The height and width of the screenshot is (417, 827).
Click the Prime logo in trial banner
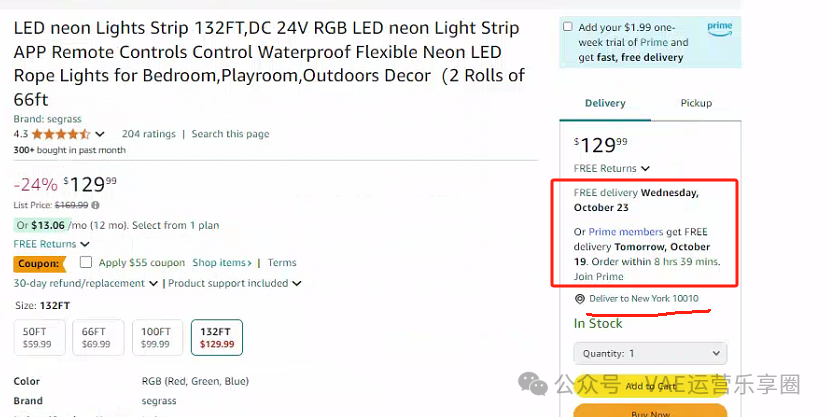(x=720, y=28)
